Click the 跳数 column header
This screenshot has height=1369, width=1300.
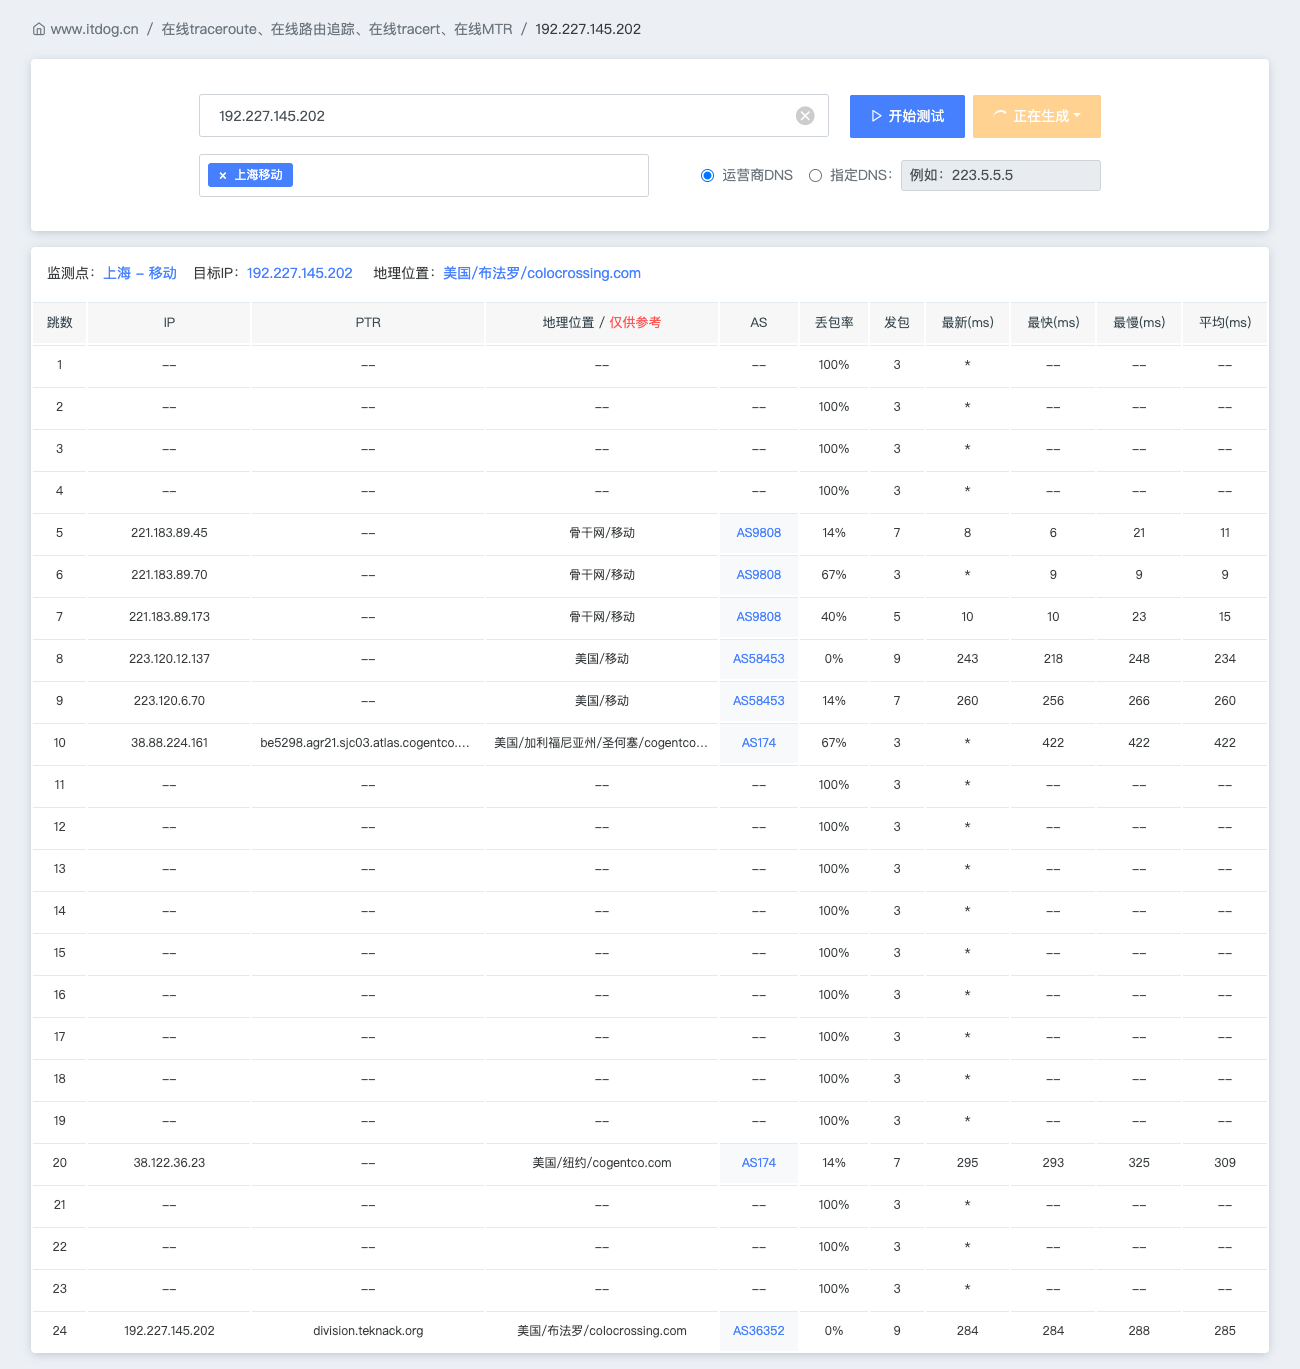(60, 323)
